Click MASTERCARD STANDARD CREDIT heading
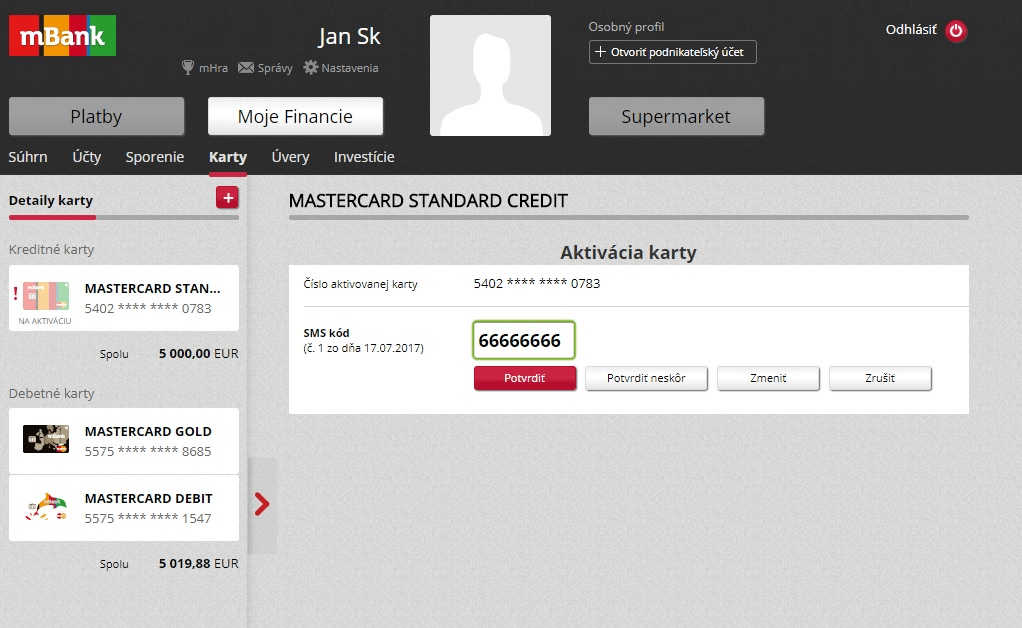Viewport: 1022px width, 628px height. (428, 201)
